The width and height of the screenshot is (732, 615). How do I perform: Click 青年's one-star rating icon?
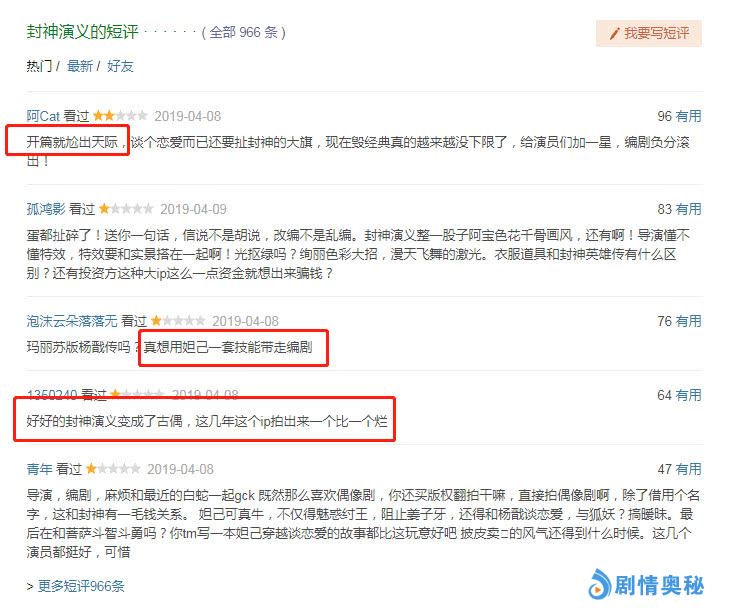[113, 468]
